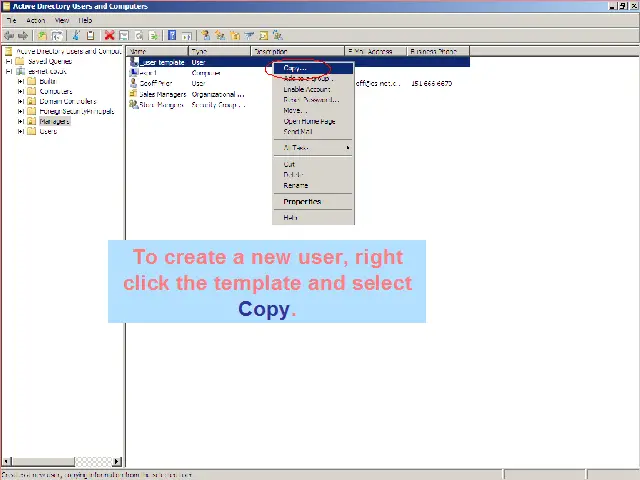Collapse the domain tree node
This screenshot has width=640, height=480.
[x=9, y=71]
